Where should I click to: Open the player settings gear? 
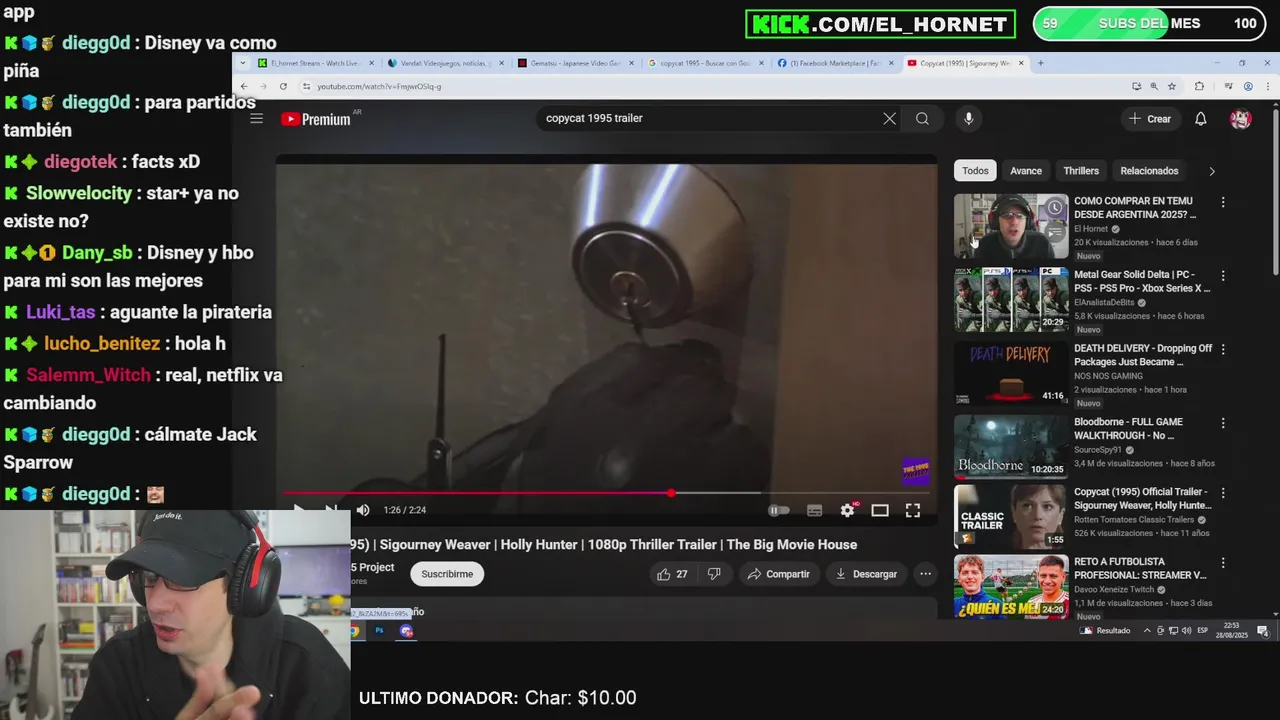point(848,510)
